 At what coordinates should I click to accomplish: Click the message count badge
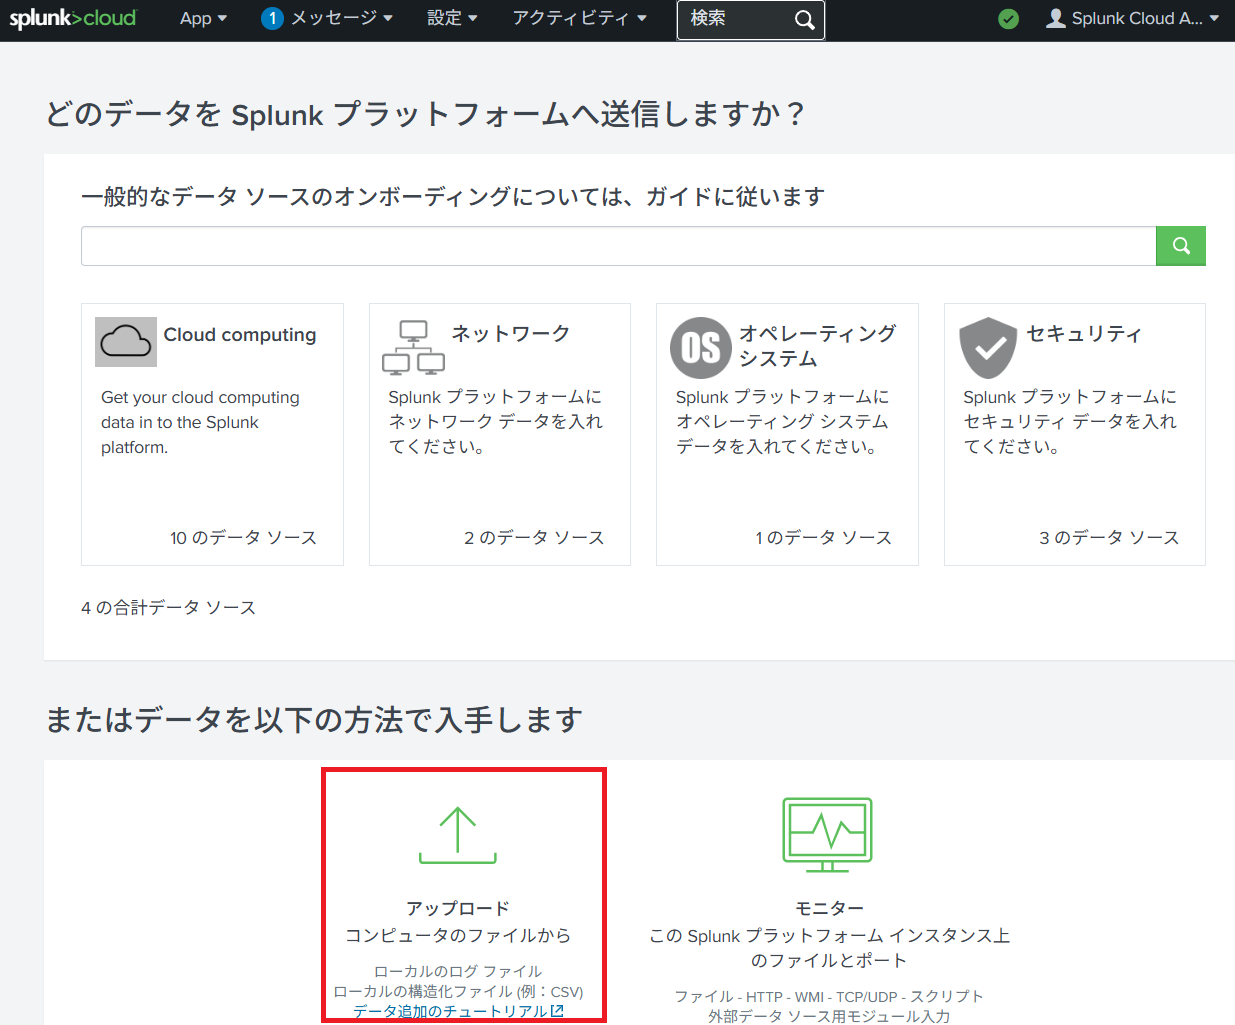[x=272, y=18]
